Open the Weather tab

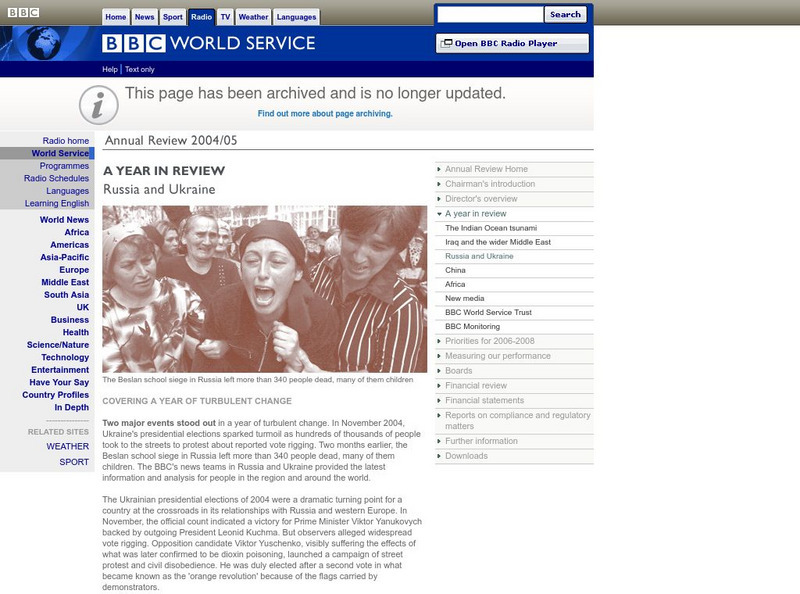(x=253, y=17)
